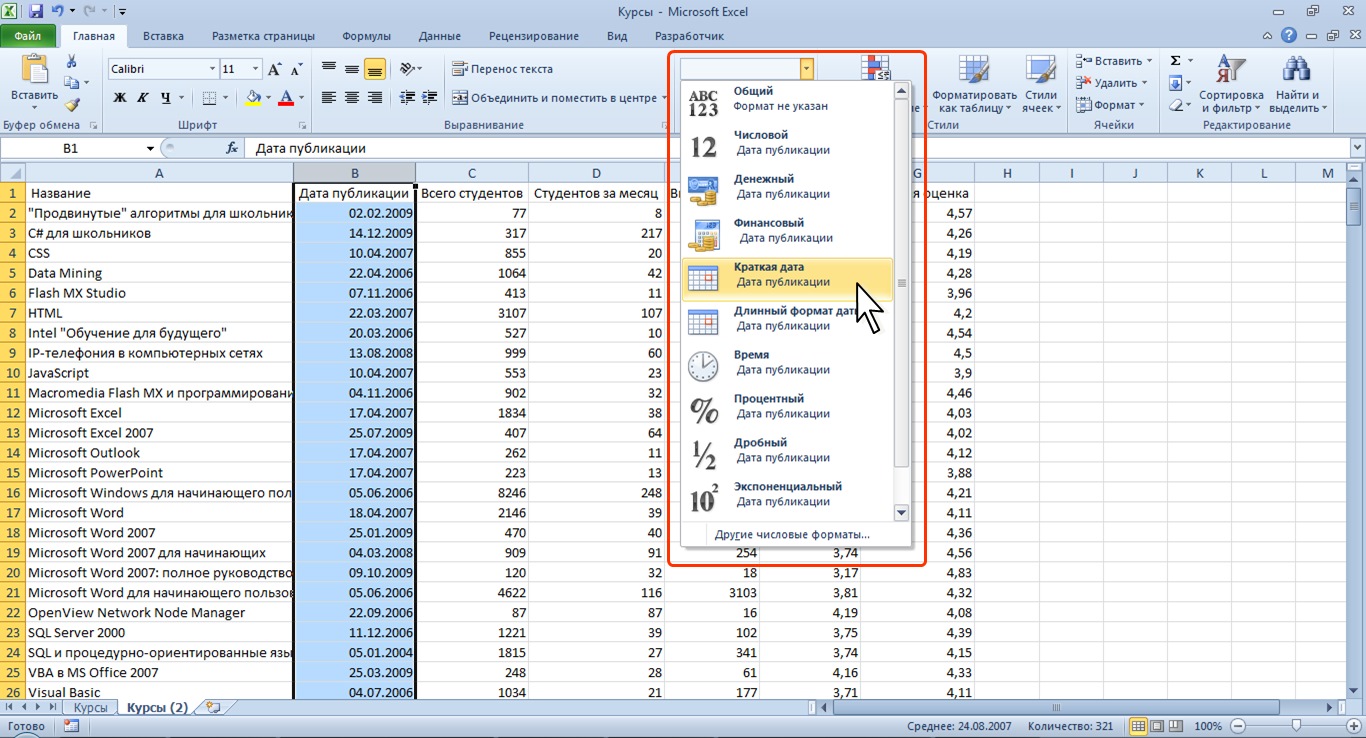Align text left
The width and height of the screenshot is (1366, 738).
point(329,98)
